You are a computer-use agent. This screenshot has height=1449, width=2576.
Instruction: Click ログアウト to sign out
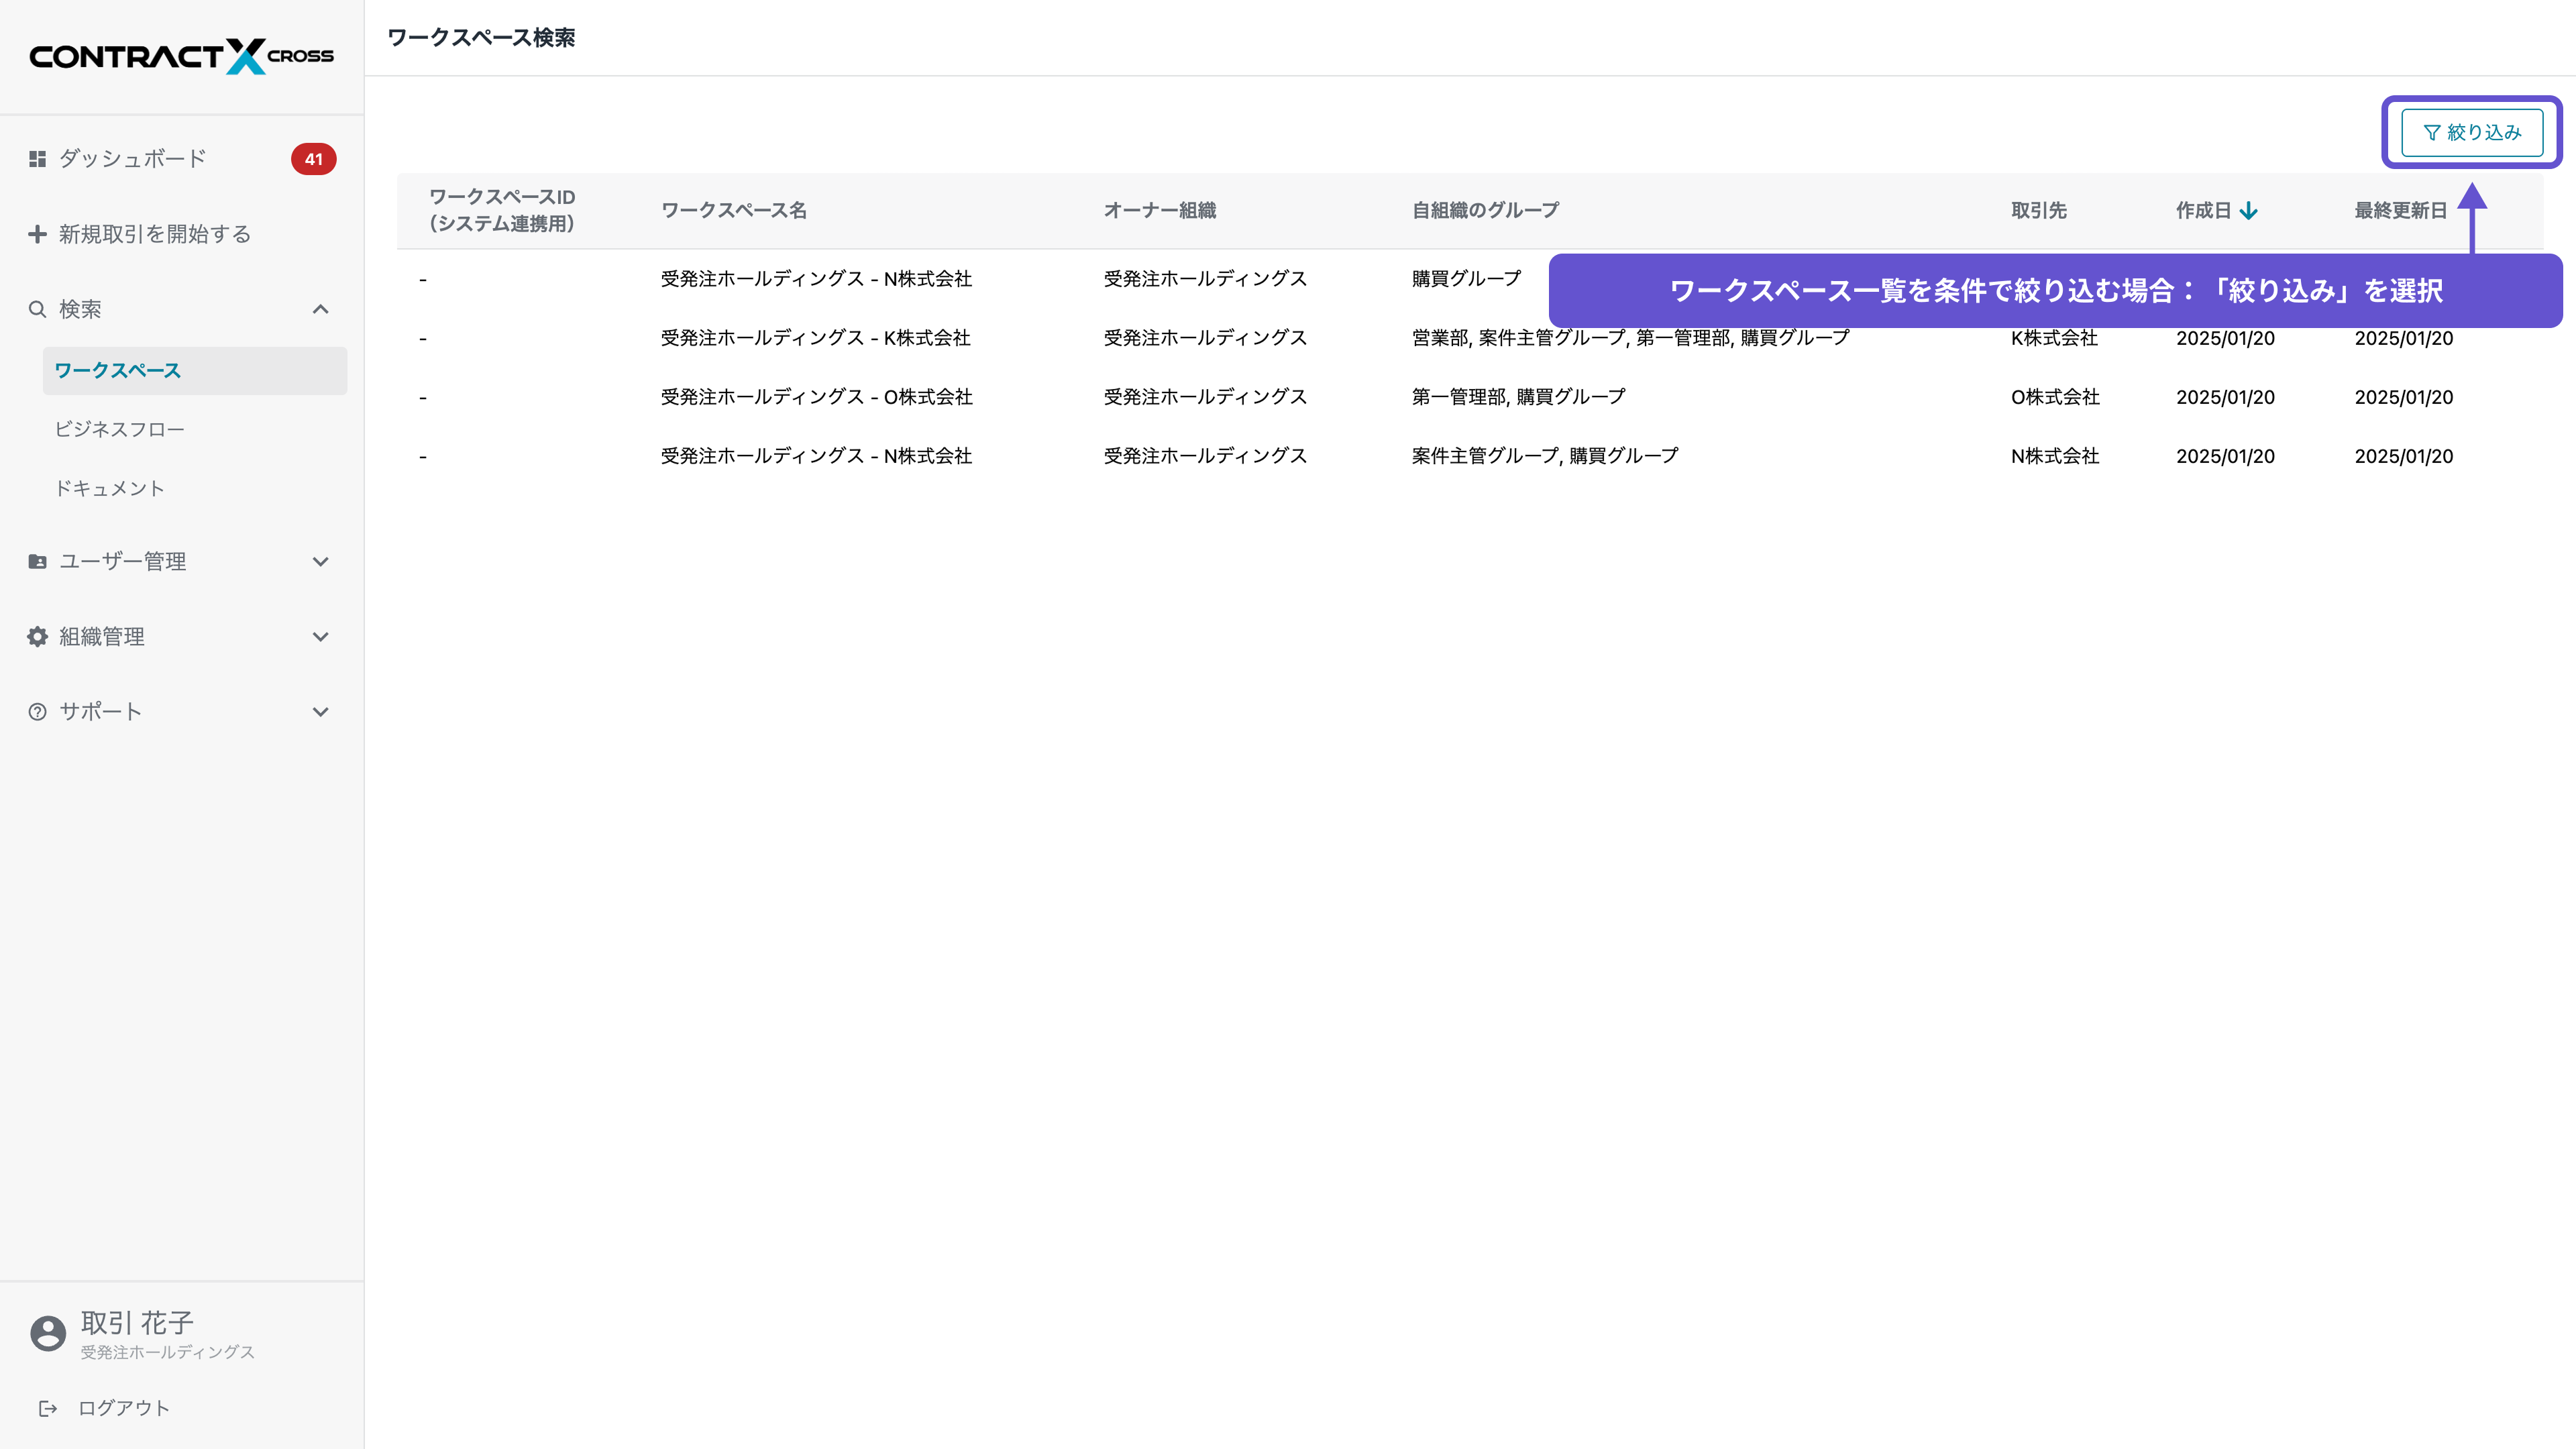(123, 1407)
